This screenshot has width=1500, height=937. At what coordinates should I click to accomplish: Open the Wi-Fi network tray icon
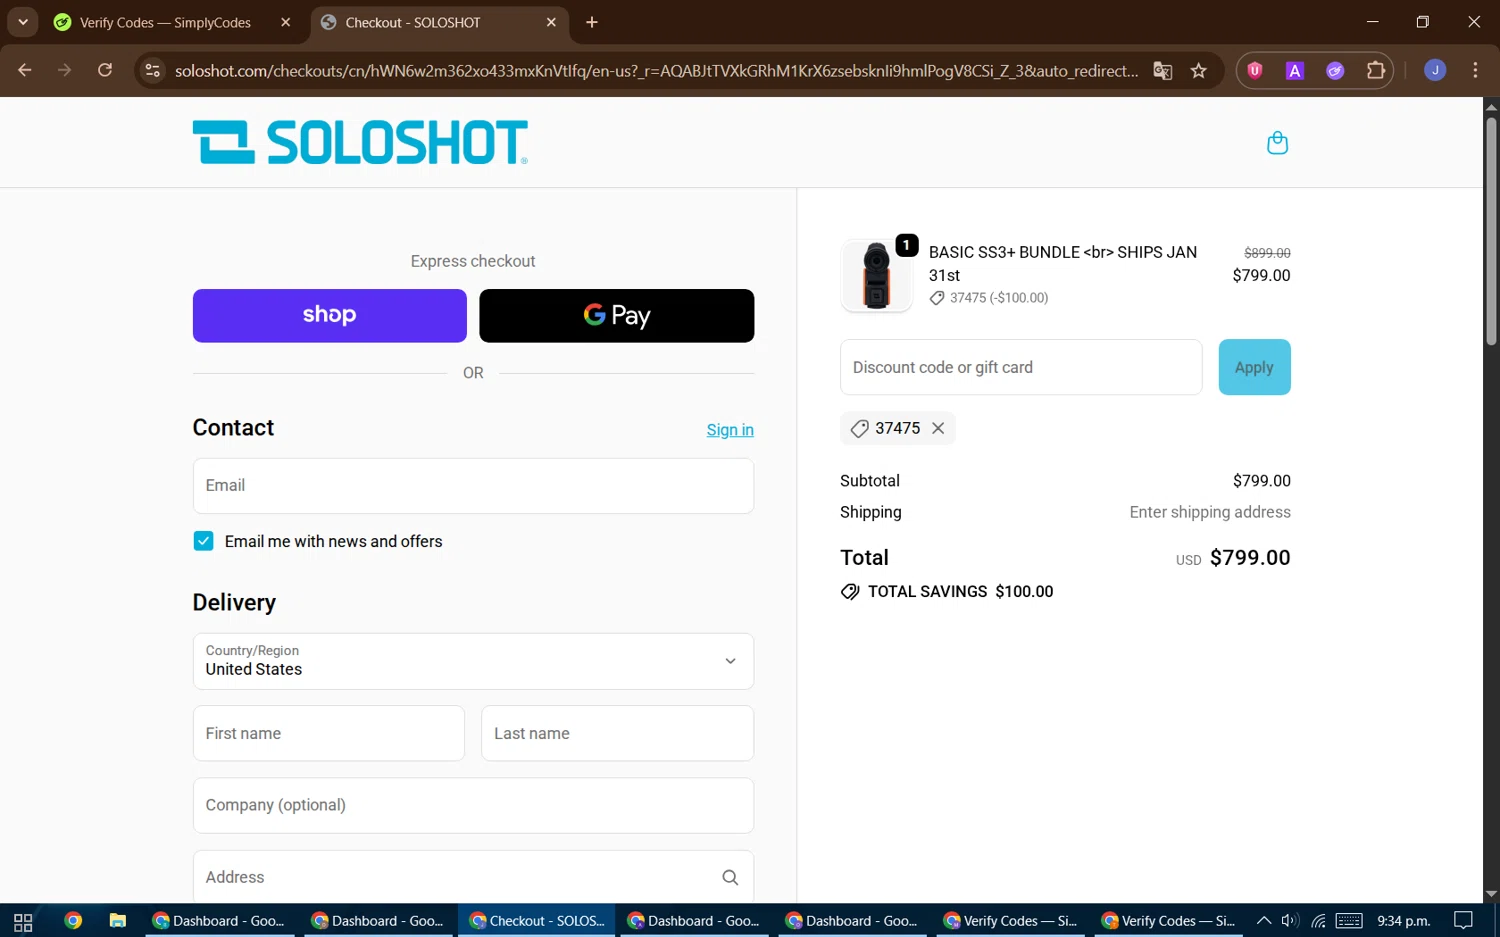pyautogui.click(x=1318, y=921)
